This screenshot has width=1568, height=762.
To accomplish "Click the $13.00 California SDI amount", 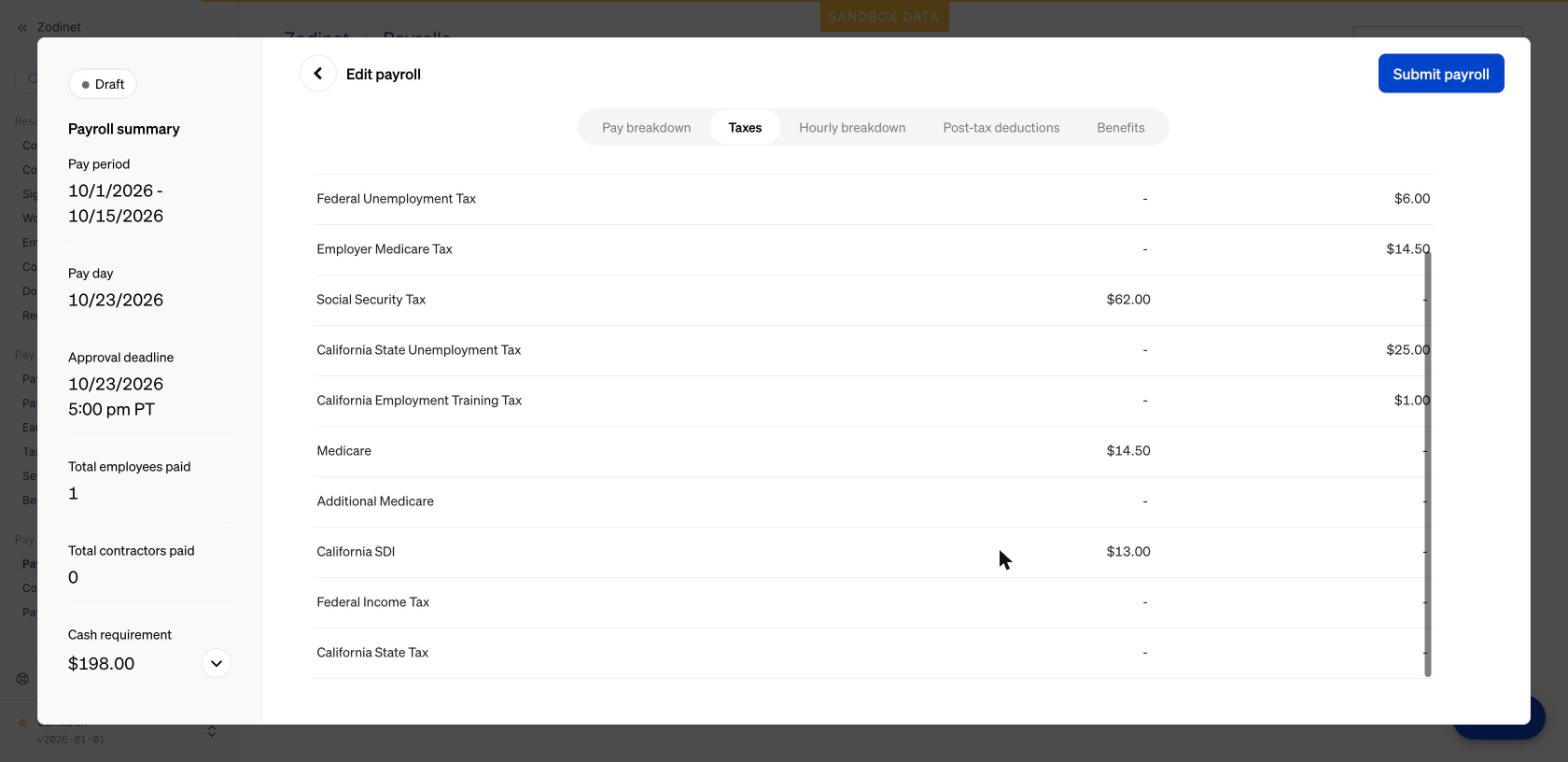I will (1128, 552).
